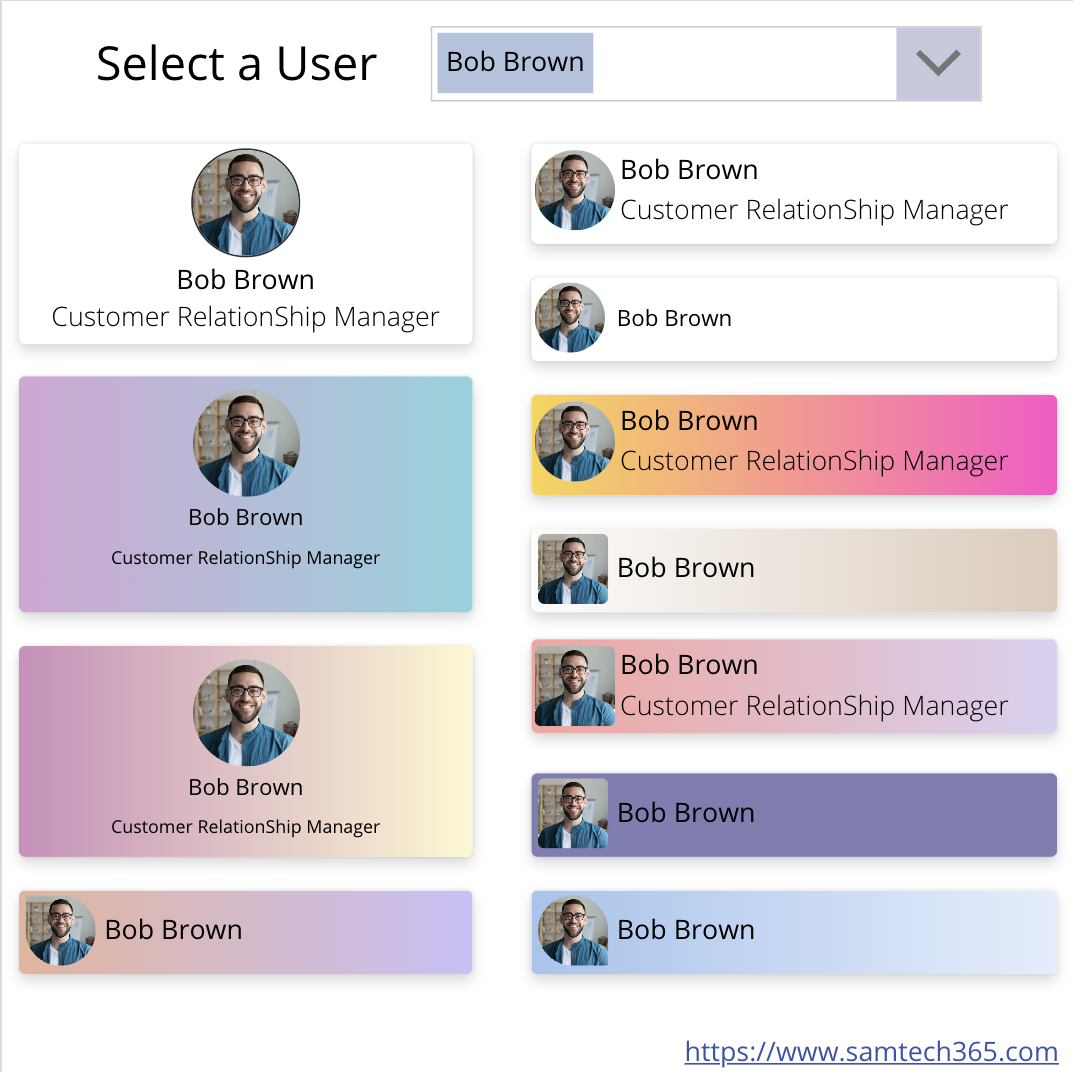Click the bottom-left lavender Bob Brown card
Image resolution: width=1073 pixels, height=1072 pixels.
245,931
